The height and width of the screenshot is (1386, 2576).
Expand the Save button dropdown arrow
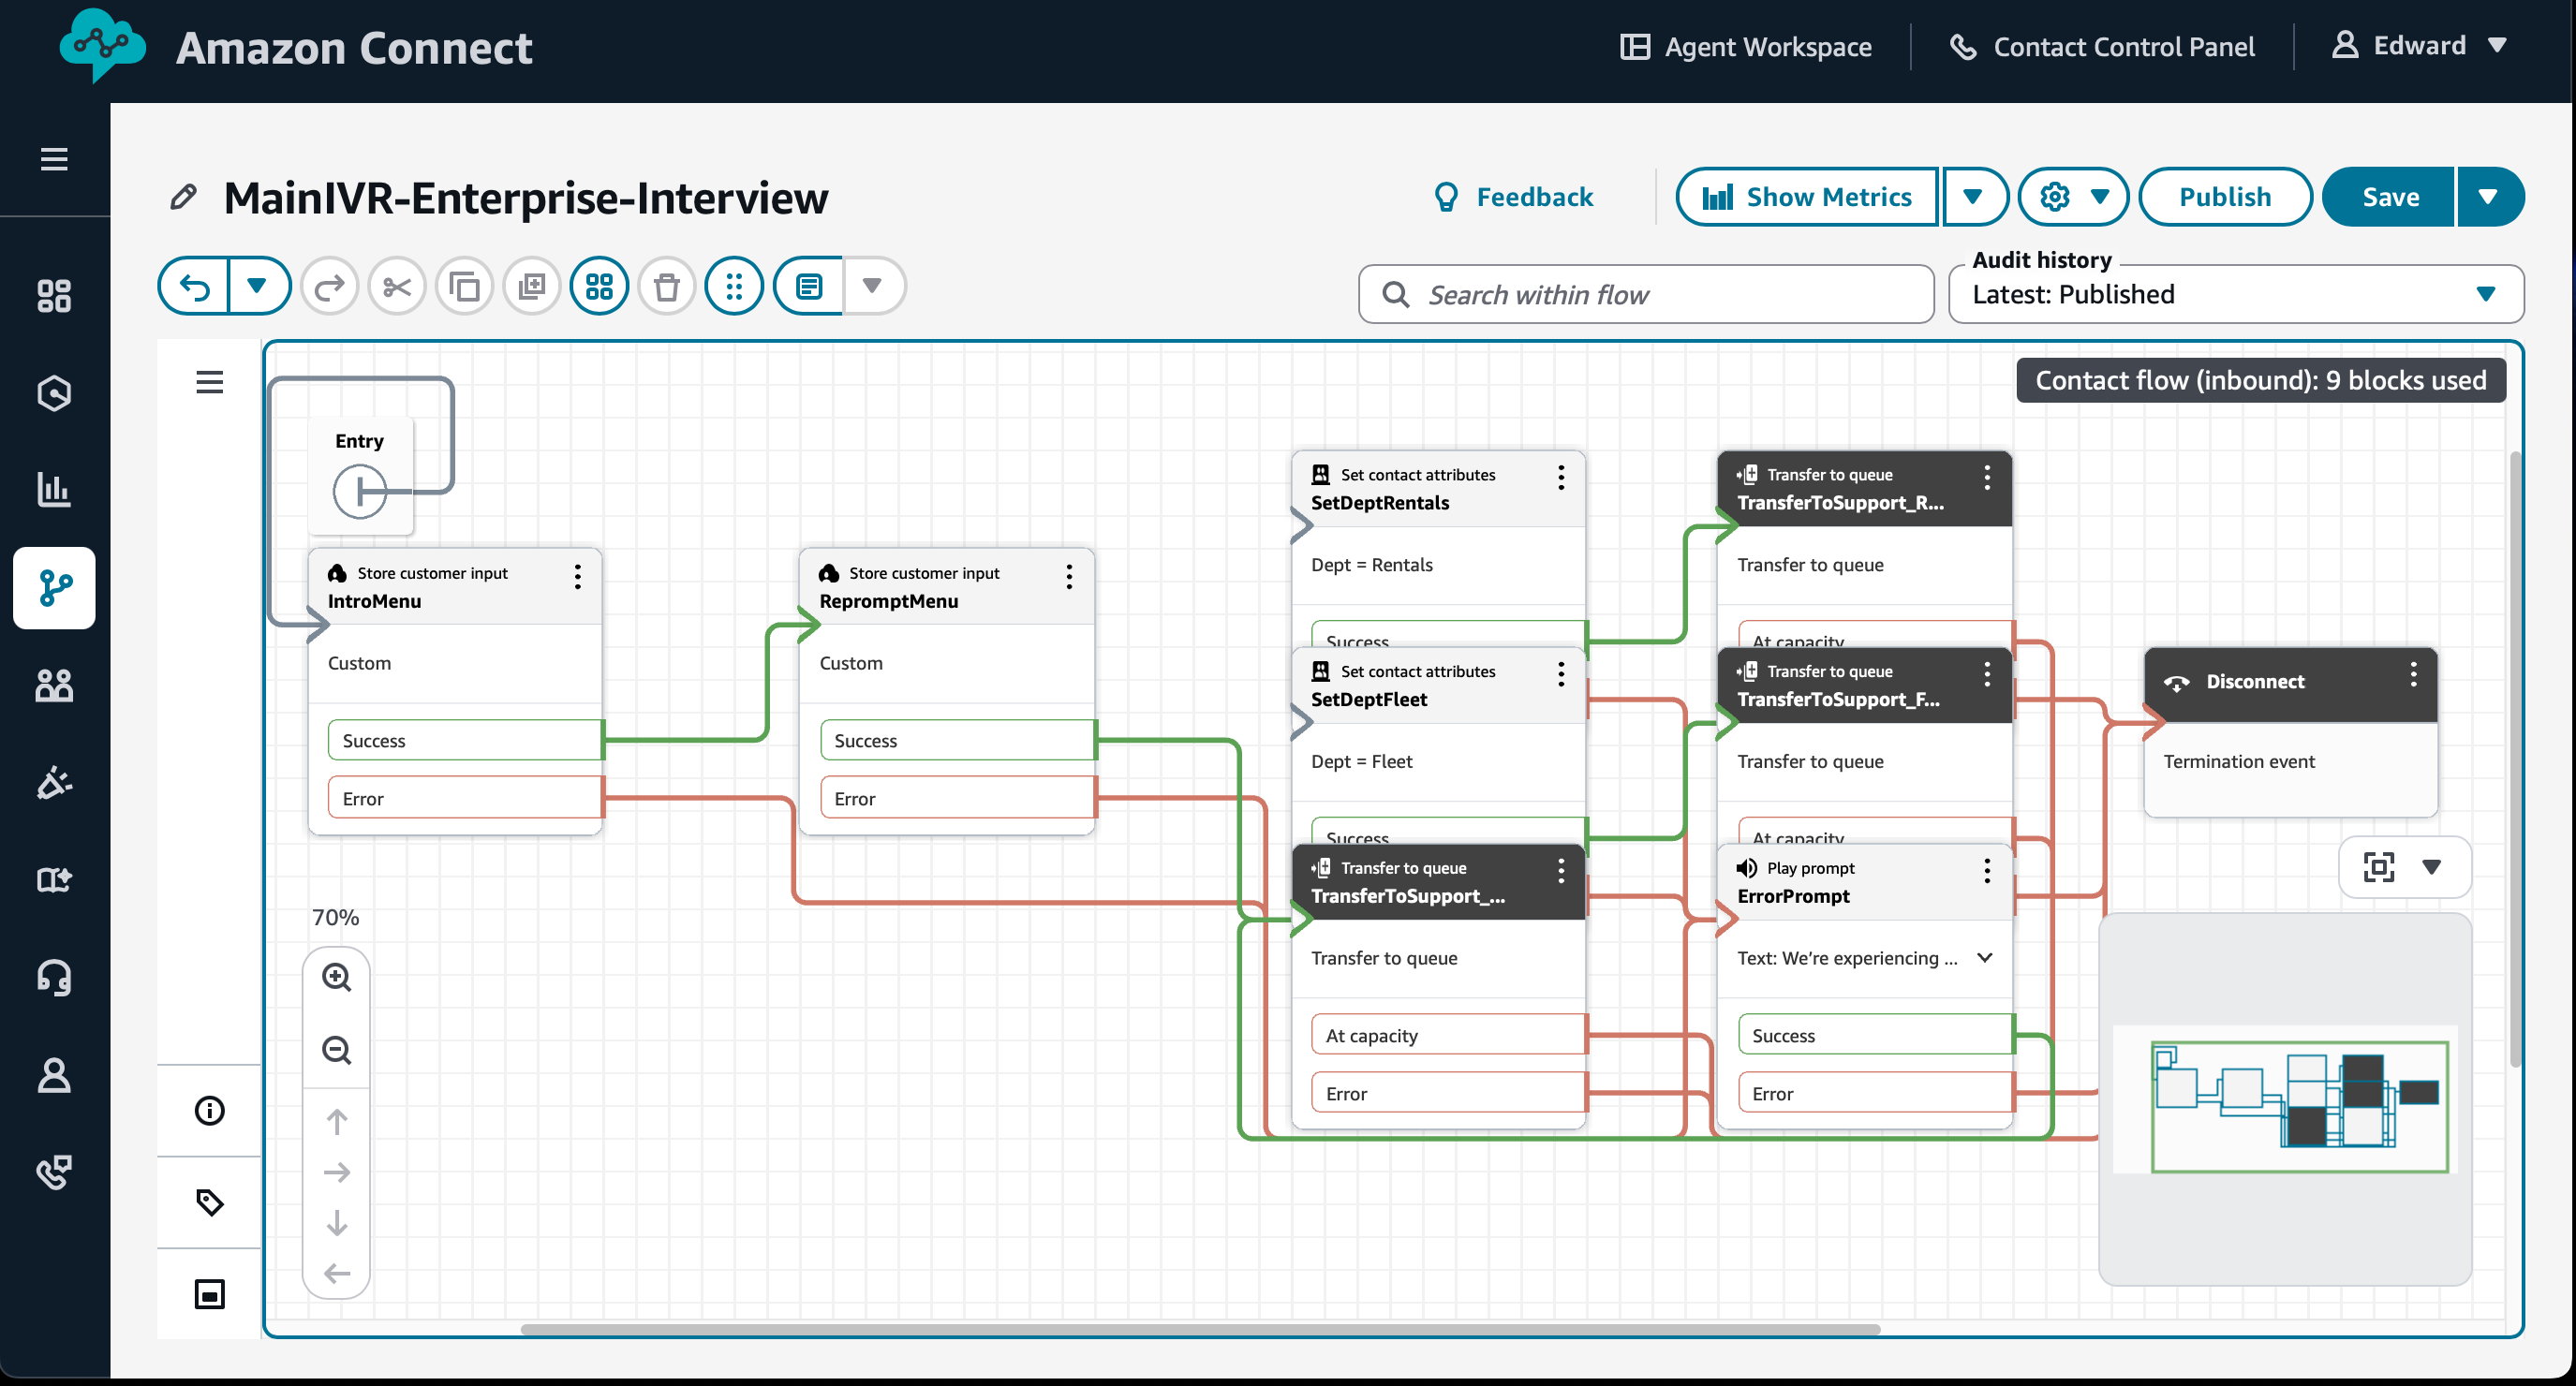(x=2488, y=197)
